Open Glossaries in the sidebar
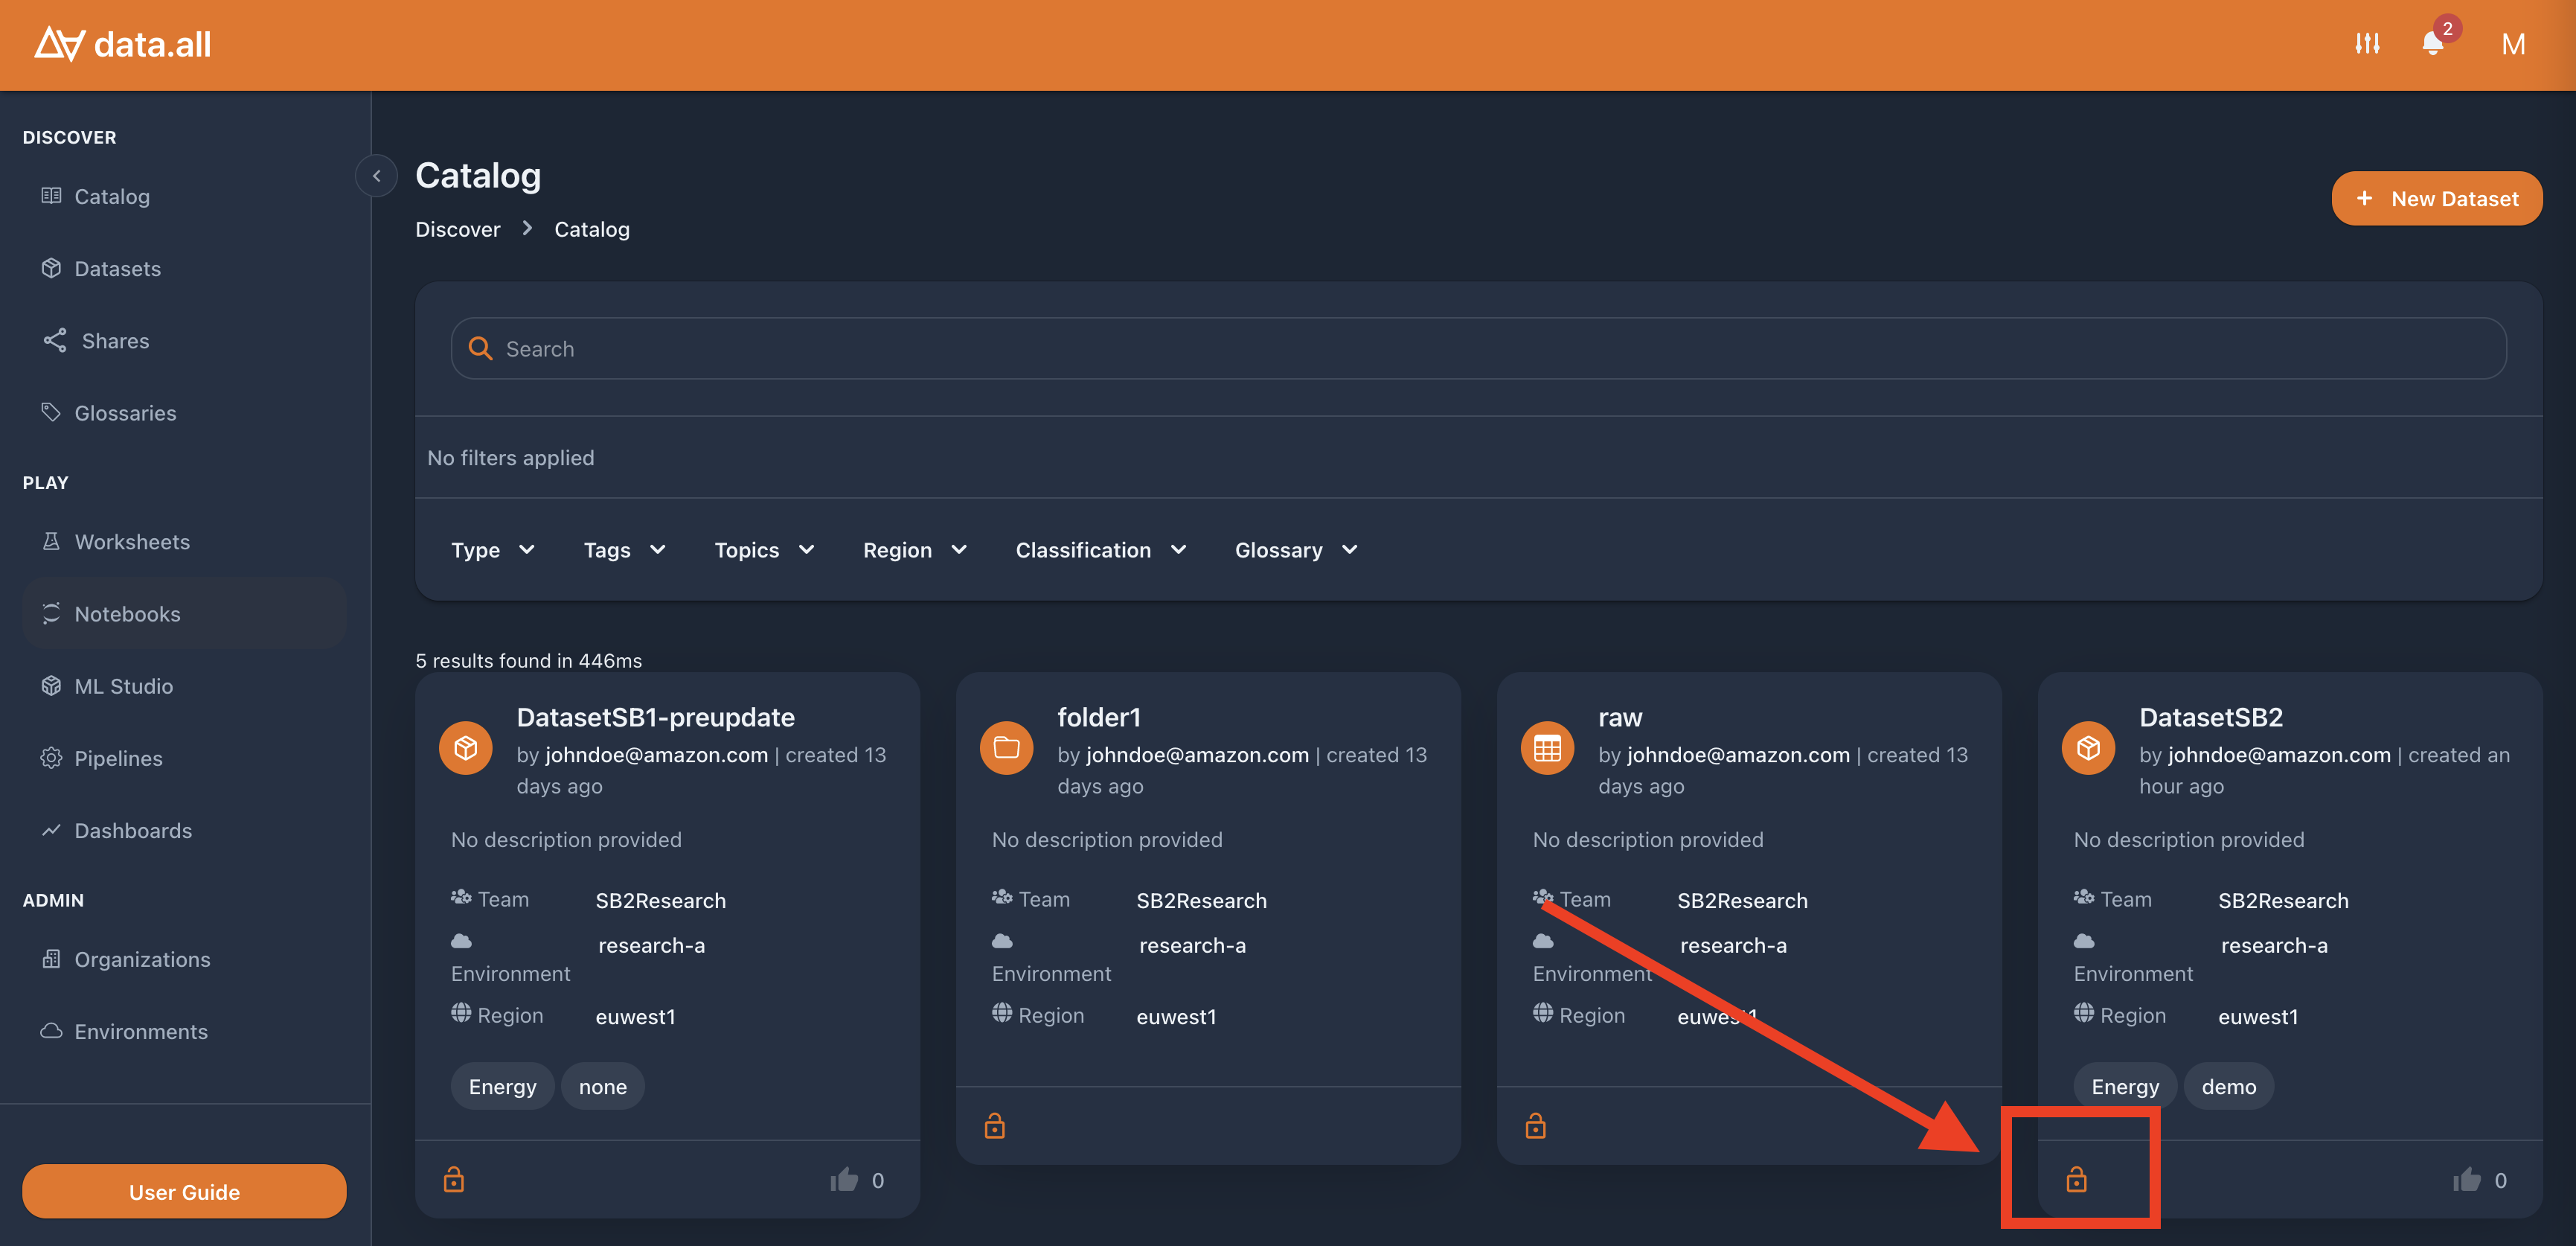2576x1246 pixels. pyautogui.click(x=185, y=413)
